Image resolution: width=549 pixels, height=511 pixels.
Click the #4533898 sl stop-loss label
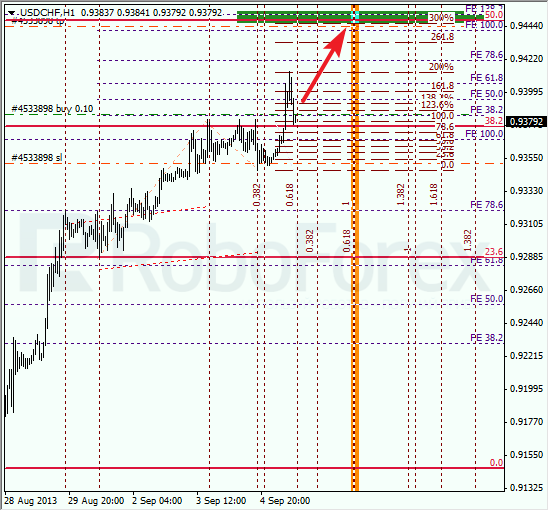pyautogui.click(x=37, y=158)
